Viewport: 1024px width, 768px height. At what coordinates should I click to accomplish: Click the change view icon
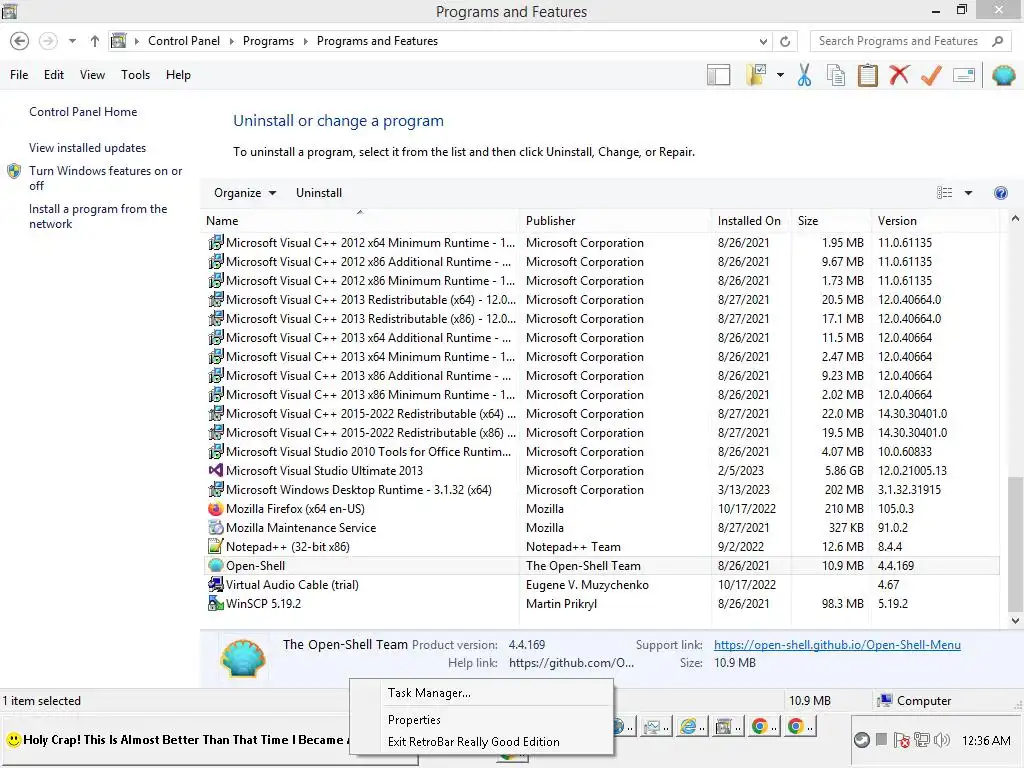(944, 193)
